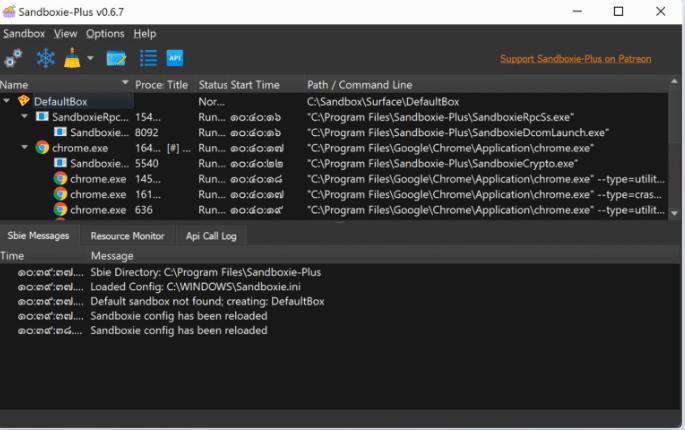Click process list scrollbar down arrow

pos(674,213)
